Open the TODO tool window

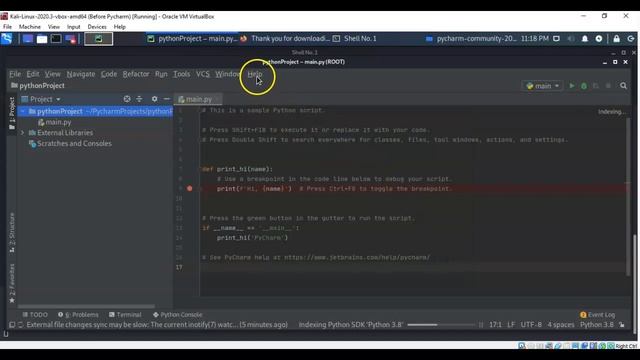(x=35, y=315)
